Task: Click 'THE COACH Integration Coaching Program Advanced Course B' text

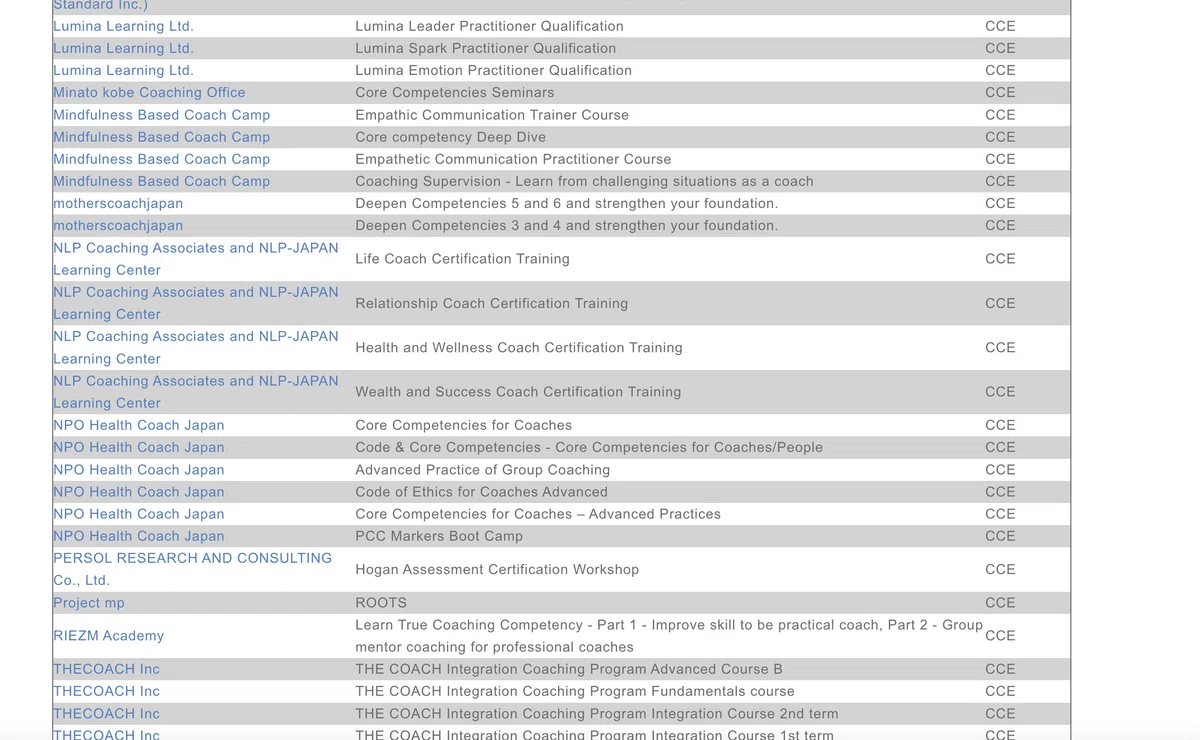Action: pyautogui.click(x=569, y=669)
